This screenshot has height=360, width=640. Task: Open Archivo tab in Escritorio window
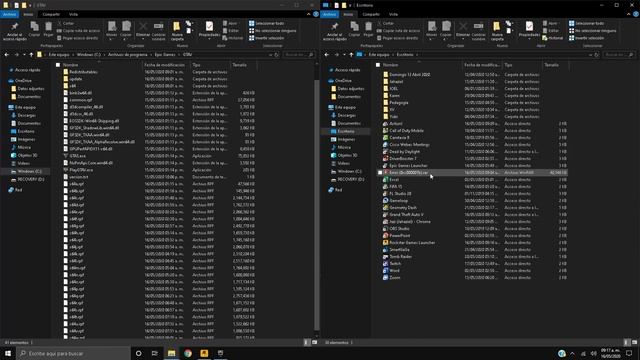329,14
